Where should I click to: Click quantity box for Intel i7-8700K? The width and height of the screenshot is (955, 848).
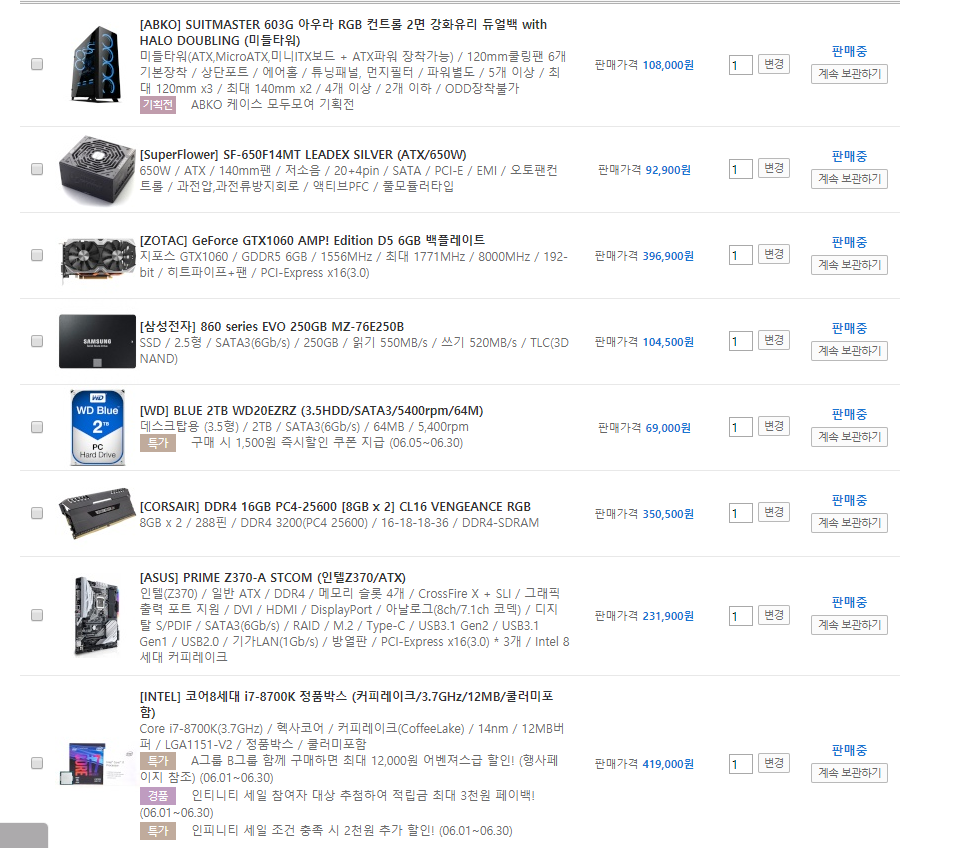point(741,763)
